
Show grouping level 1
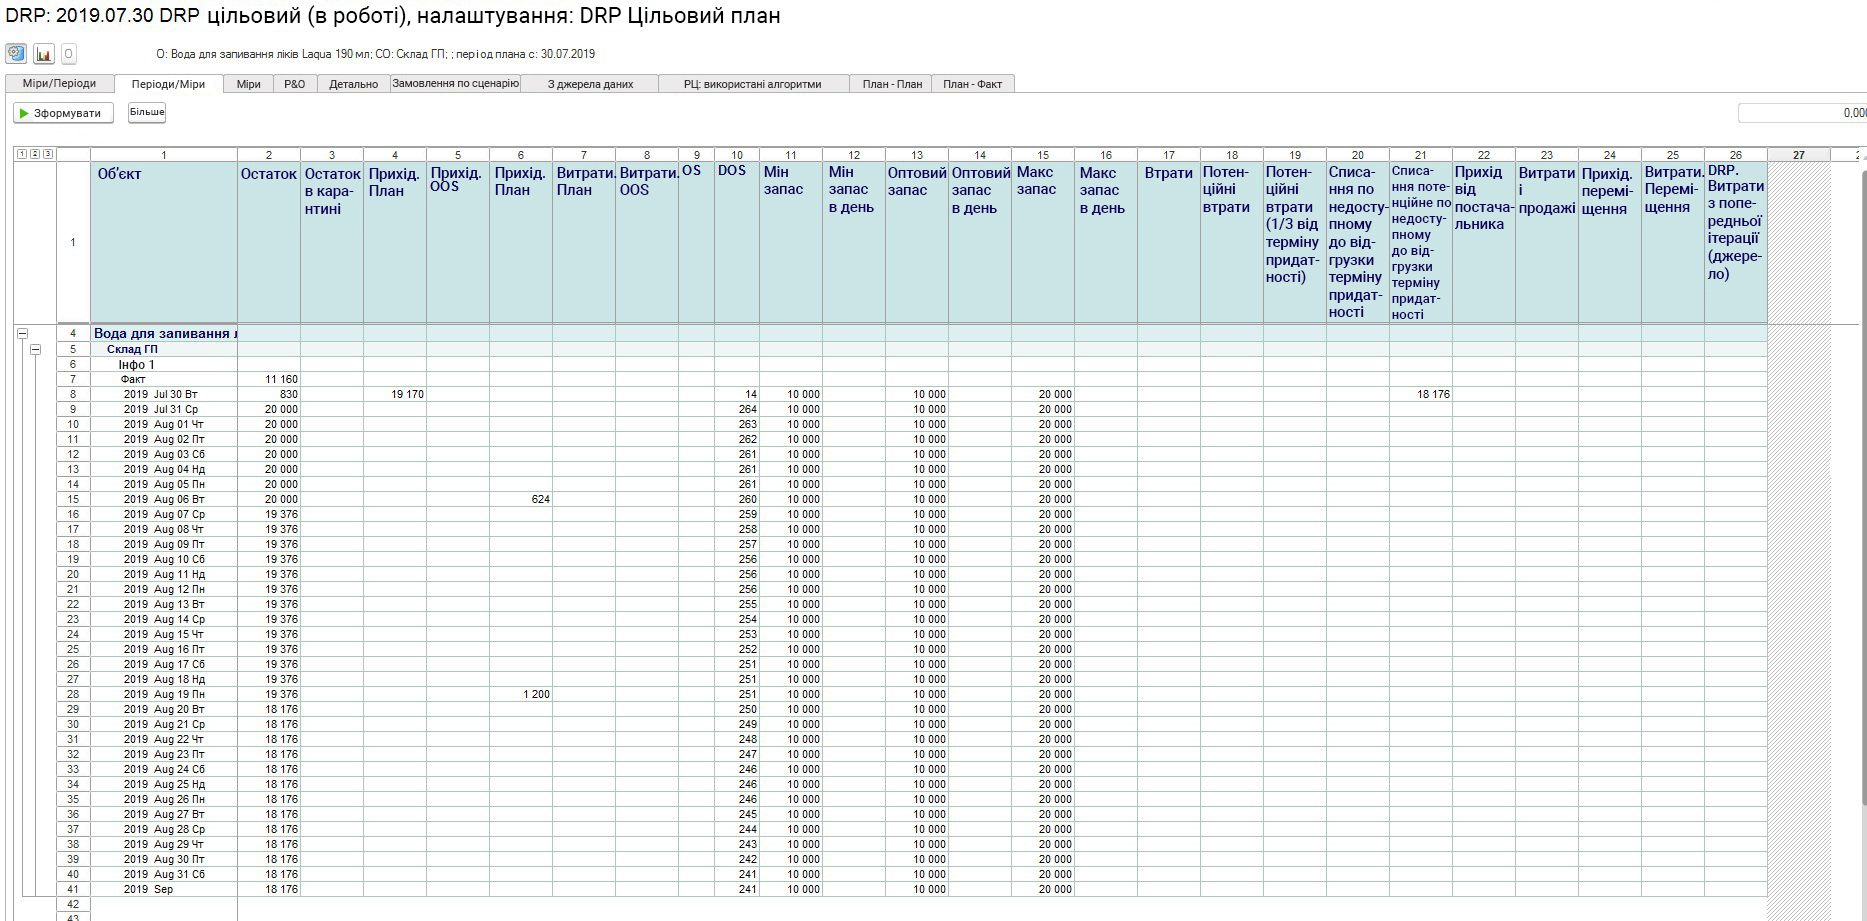[x=22, y=154]
